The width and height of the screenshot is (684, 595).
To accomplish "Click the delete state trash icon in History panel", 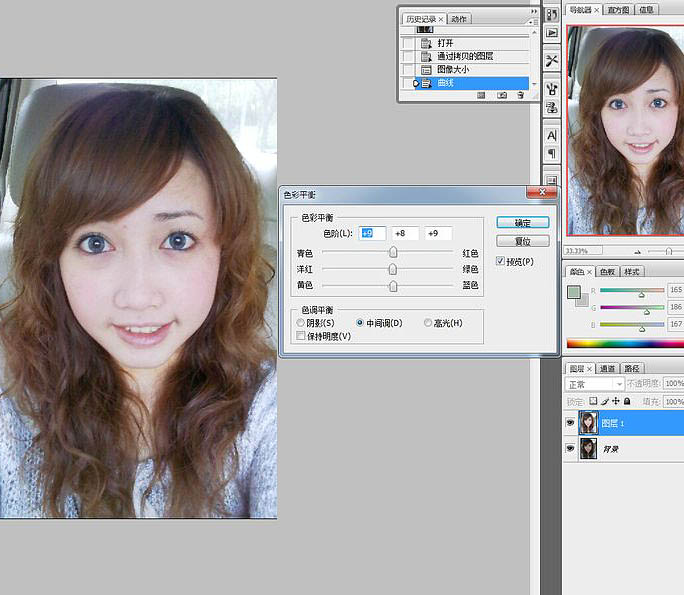I will (x=521, y=95).
